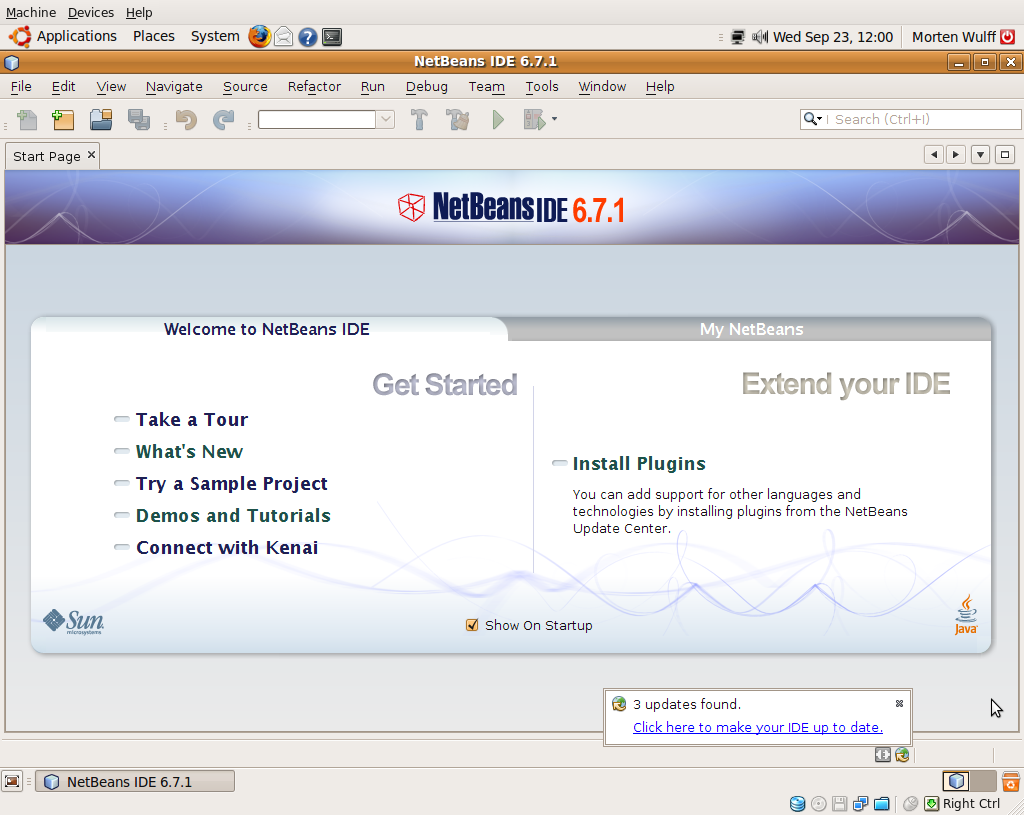Open the Debug menu
This screenshot has height=815, width=1024.
pyautogui.click(x=426, y=86)
